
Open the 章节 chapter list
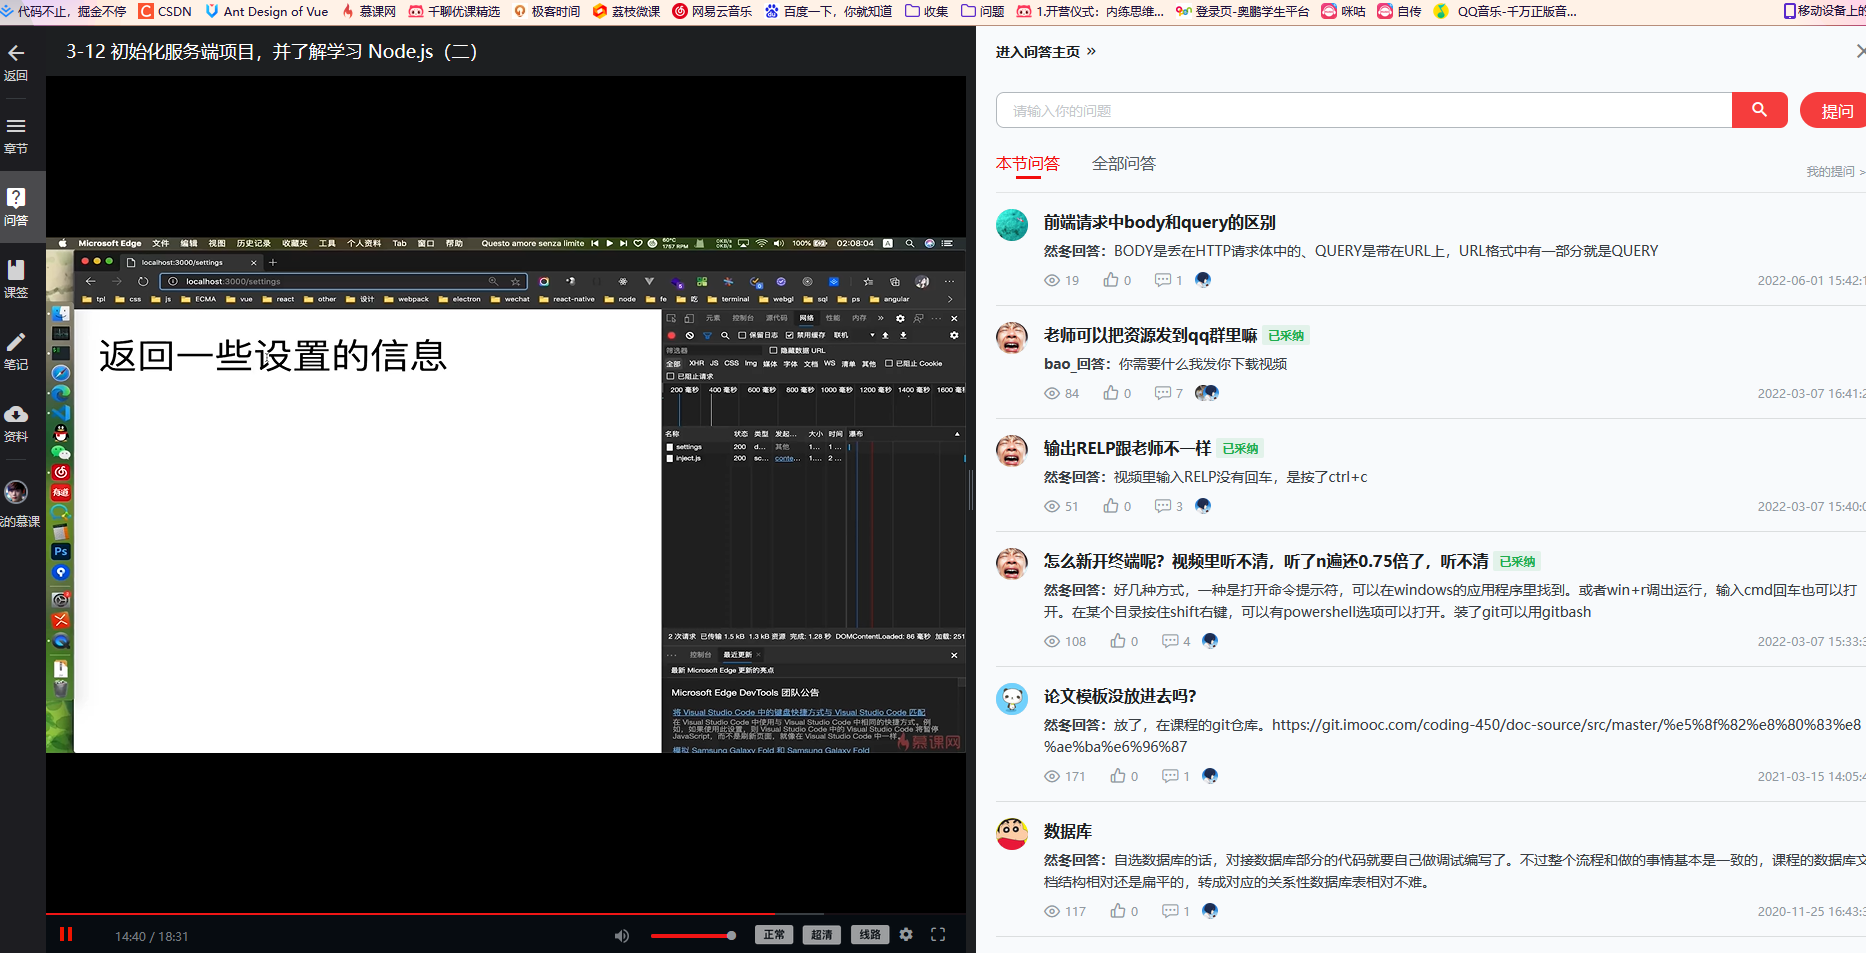(x=16, y=135)
